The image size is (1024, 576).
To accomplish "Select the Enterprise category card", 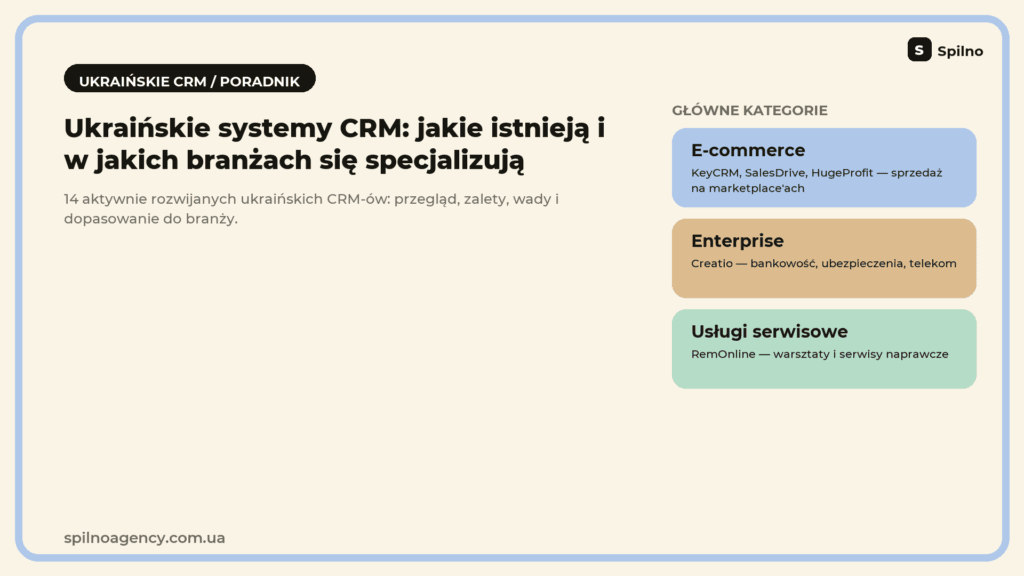I will pos(824,259).
